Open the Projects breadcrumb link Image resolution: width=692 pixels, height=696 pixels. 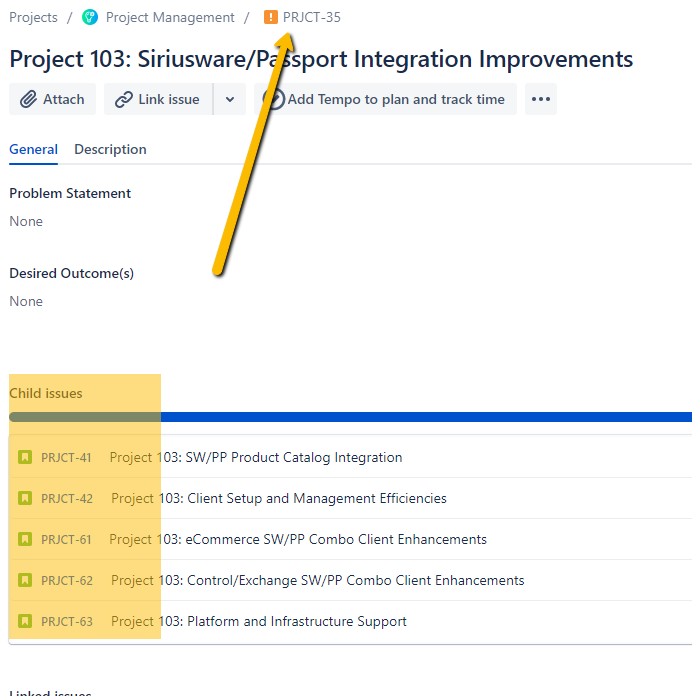(x=33, y=17)
